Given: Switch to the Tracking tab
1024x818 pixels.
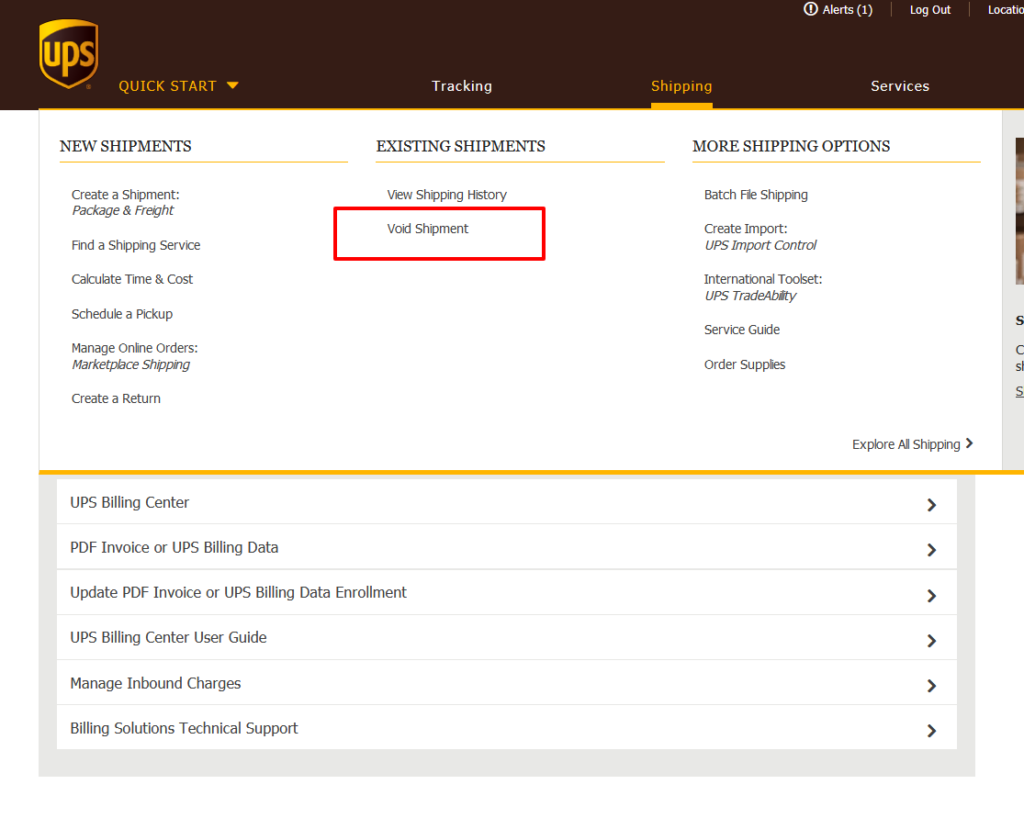Looking at the screenshot, I should (461, 86).
